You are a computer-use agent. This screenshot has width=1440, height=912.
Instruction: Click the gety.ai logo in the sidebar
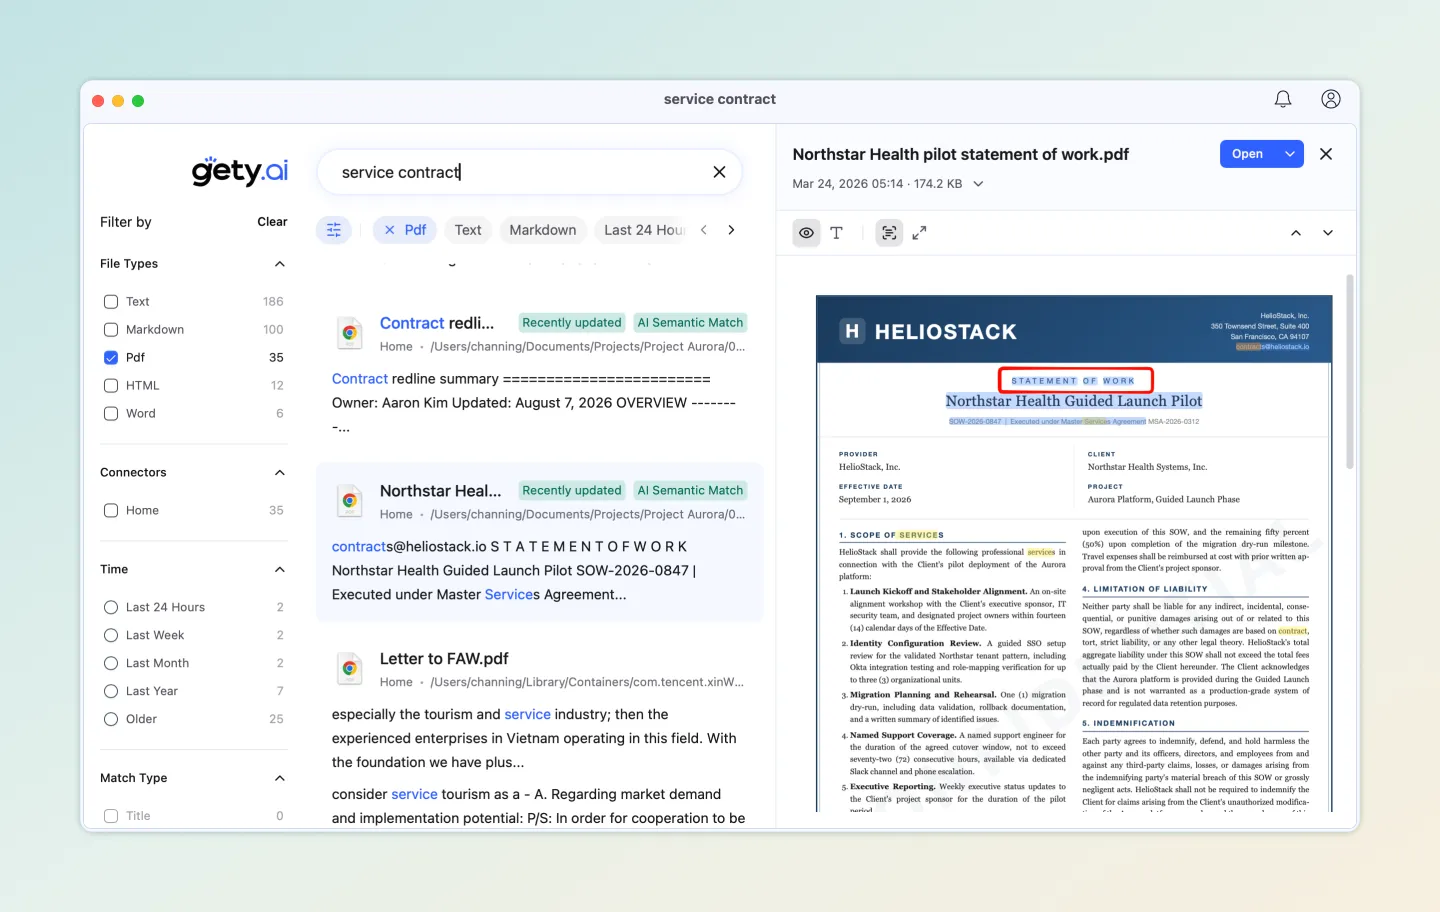coord(239,170)
